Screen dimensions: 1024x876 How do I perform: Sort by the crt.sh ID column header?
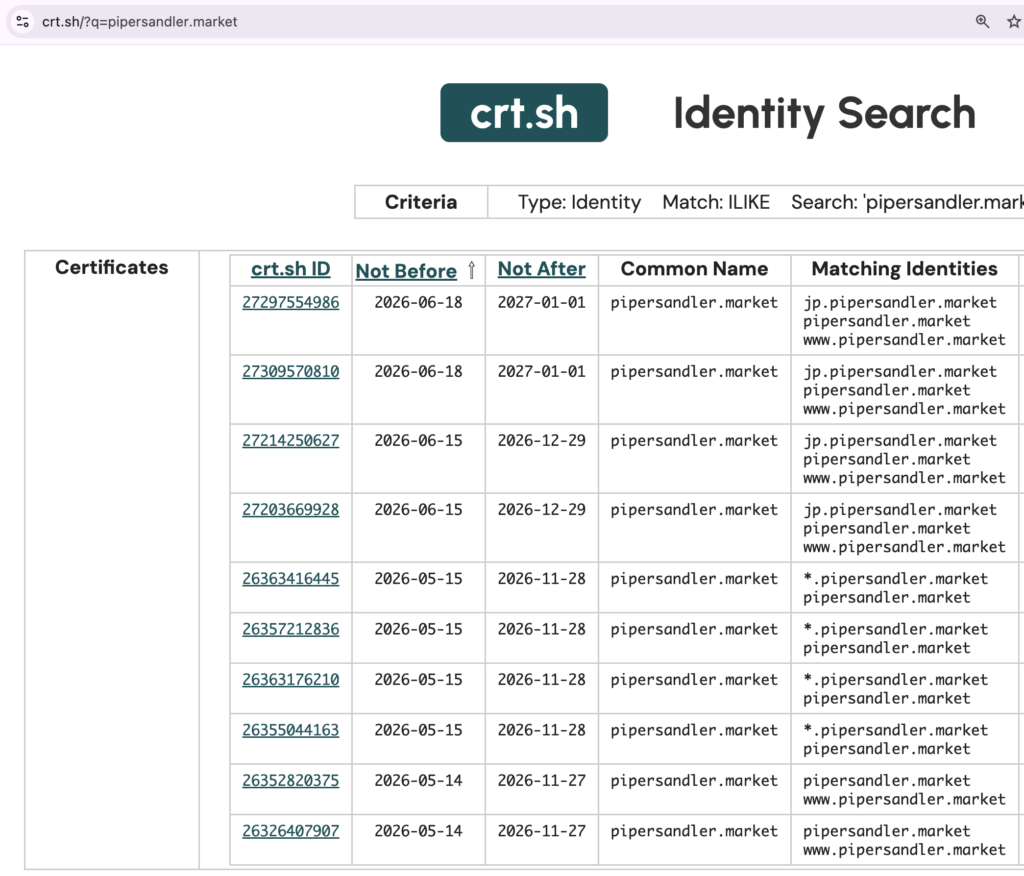291,269
